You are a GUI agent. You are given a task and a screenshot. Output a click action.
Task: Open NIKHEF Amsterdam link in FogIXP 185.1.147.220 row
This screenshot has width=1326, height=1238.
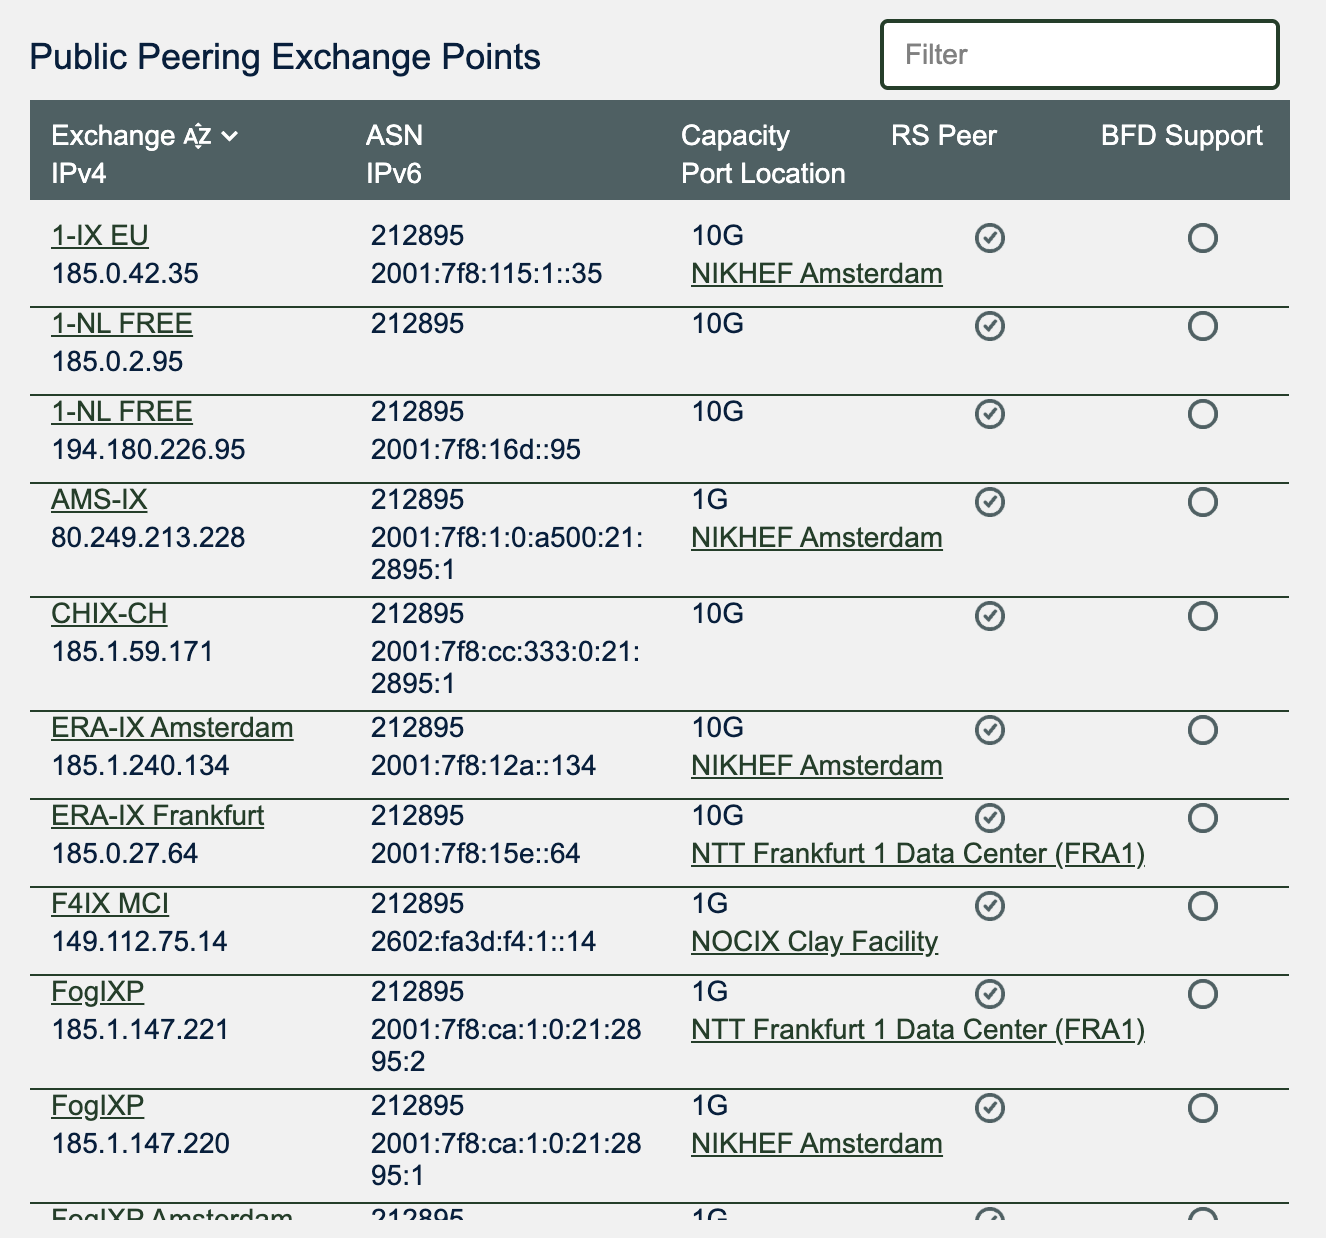click(x=817, y=1143)
